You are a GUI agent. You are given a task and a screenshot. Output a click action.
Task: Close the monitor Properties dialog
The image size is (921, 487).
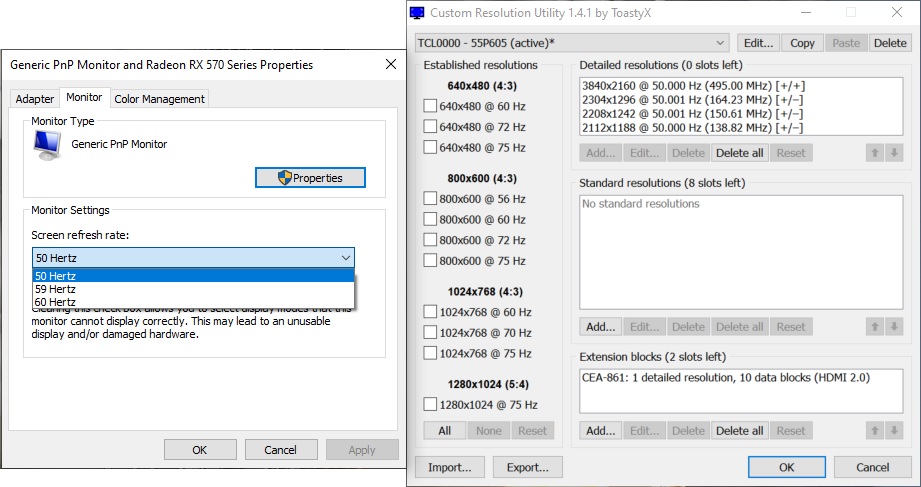(x=390, y=64)
